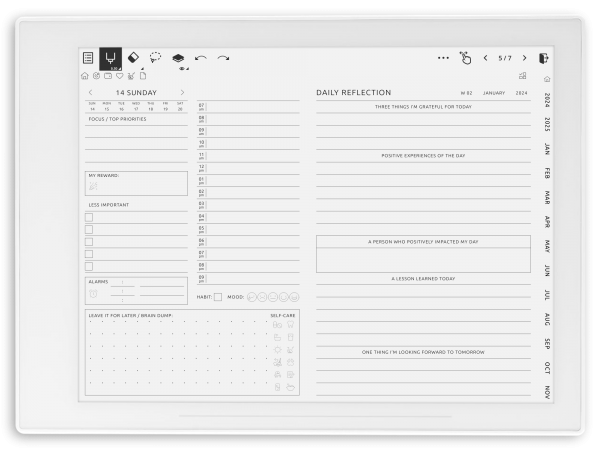Select the middle neutral mood face
Screen dimensions: 600x450
coord(273,297)
